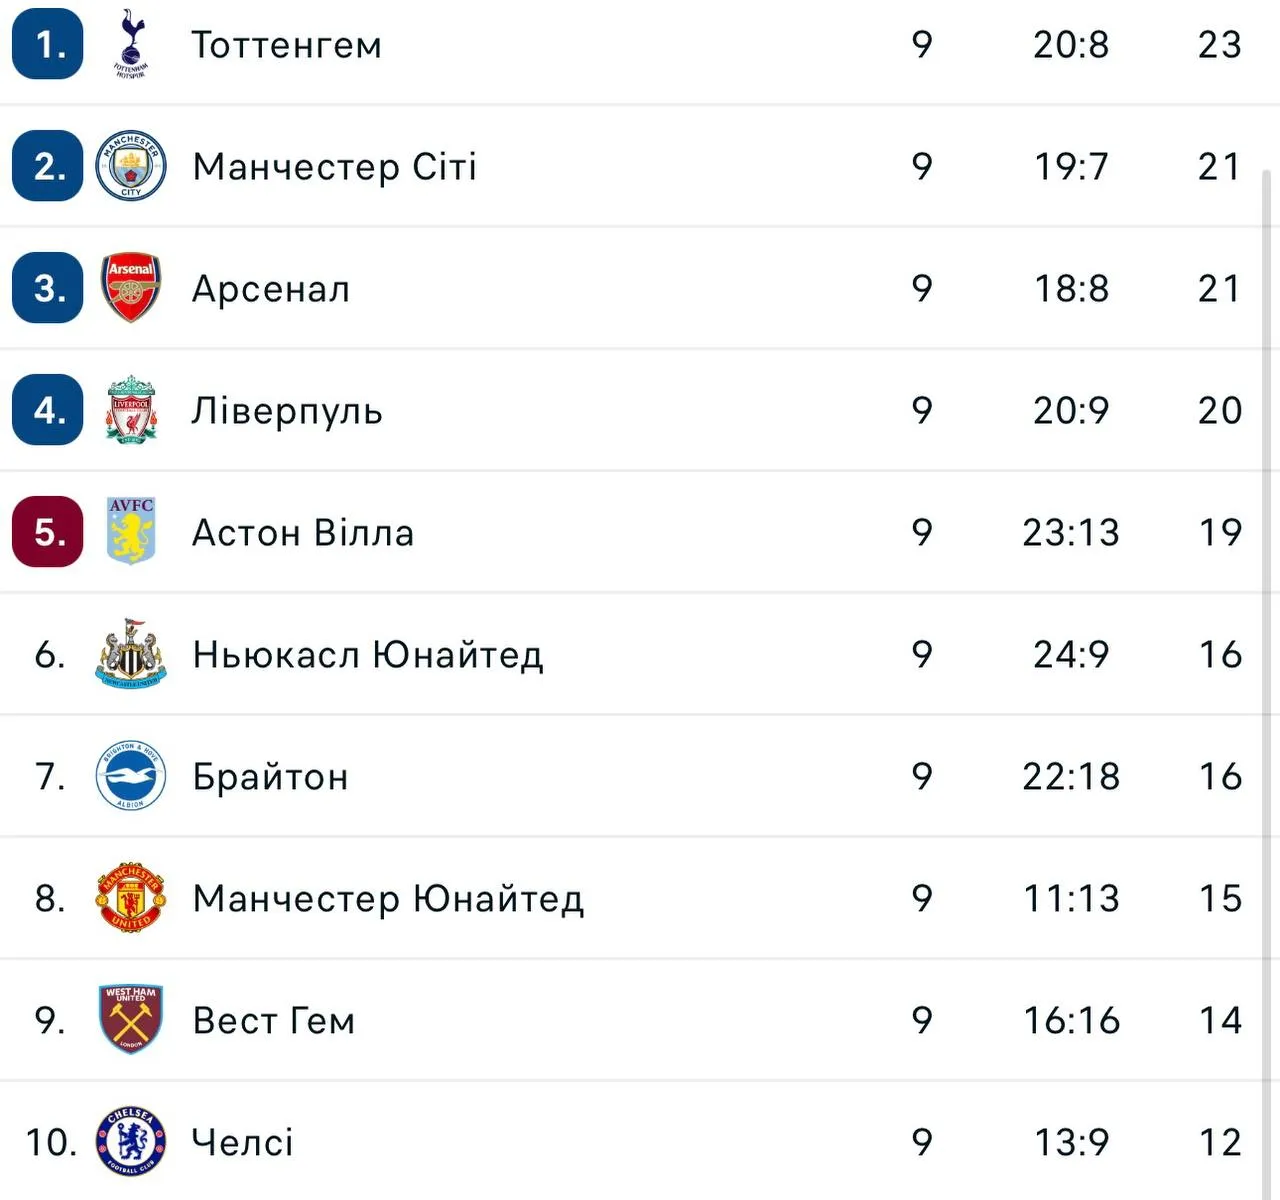
Task: Click the Ліверпуль team name
Action: pos(287,410)
